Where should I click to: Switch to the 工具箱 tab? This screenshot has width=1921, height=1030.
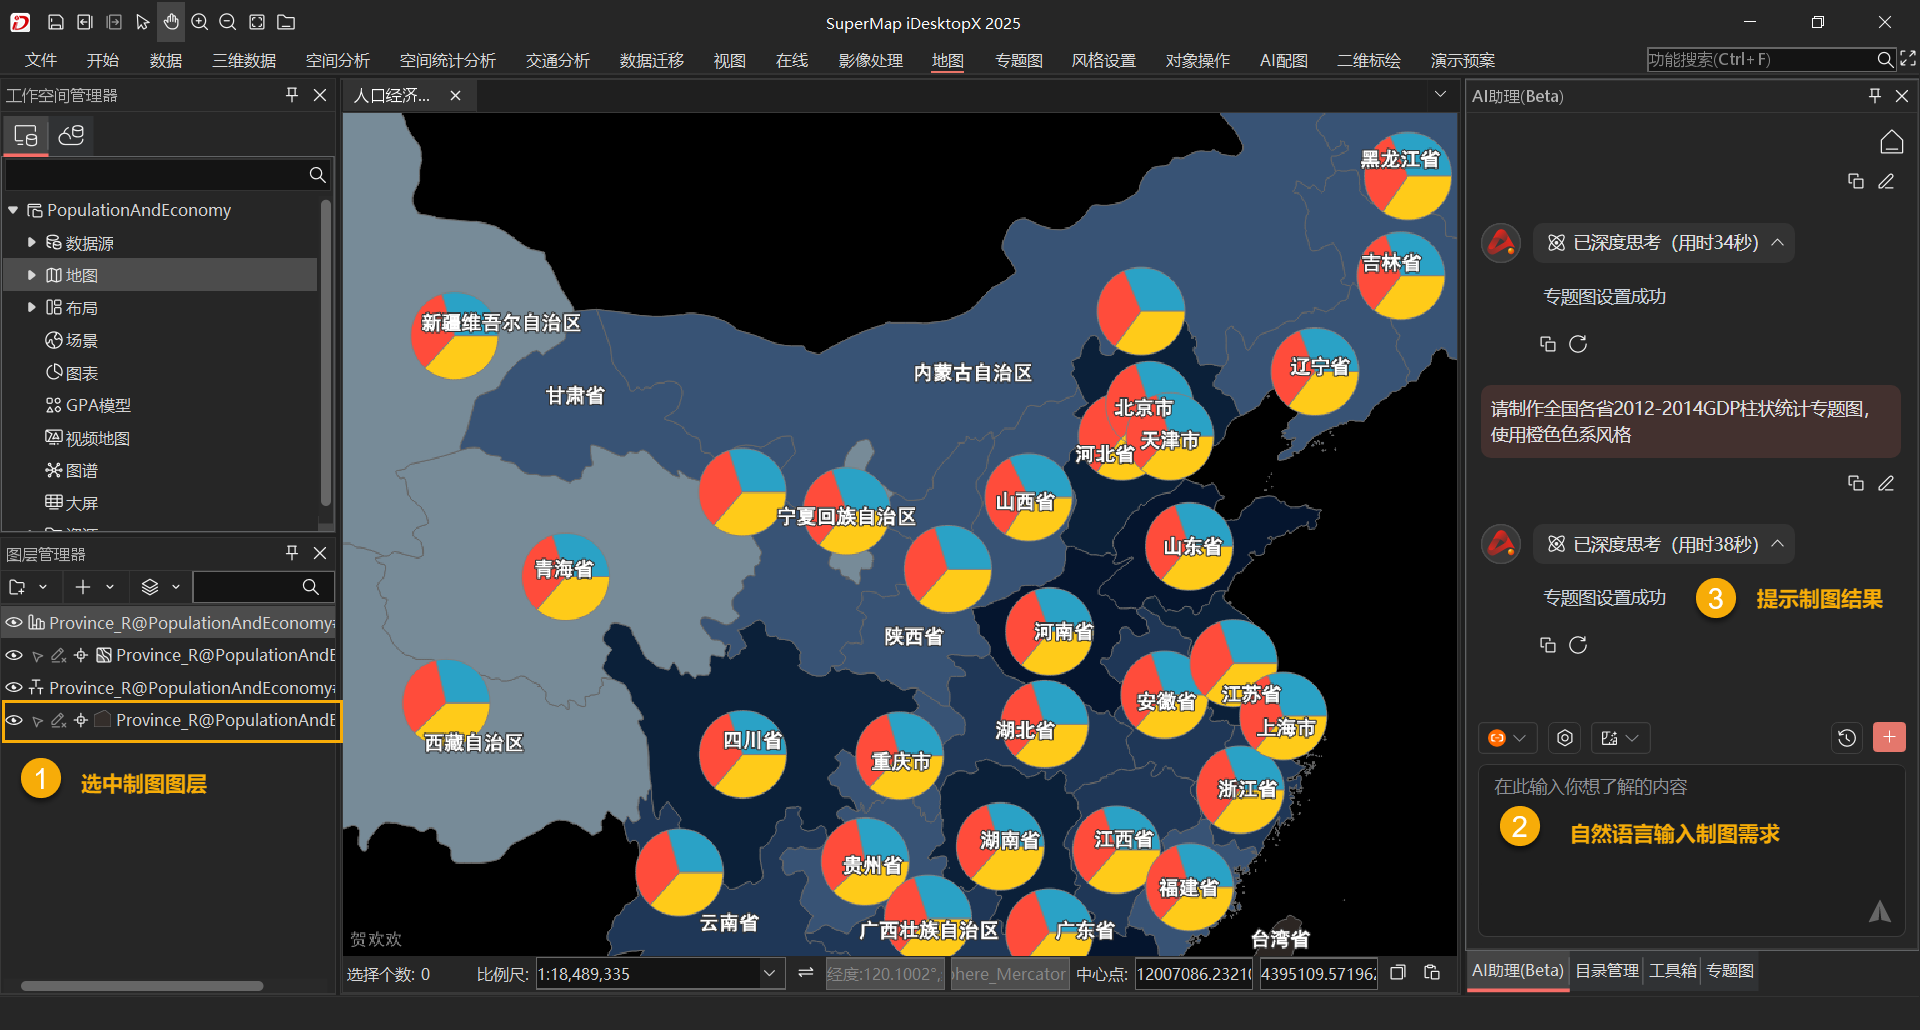pyautogui.click(x=1672, y=971)
